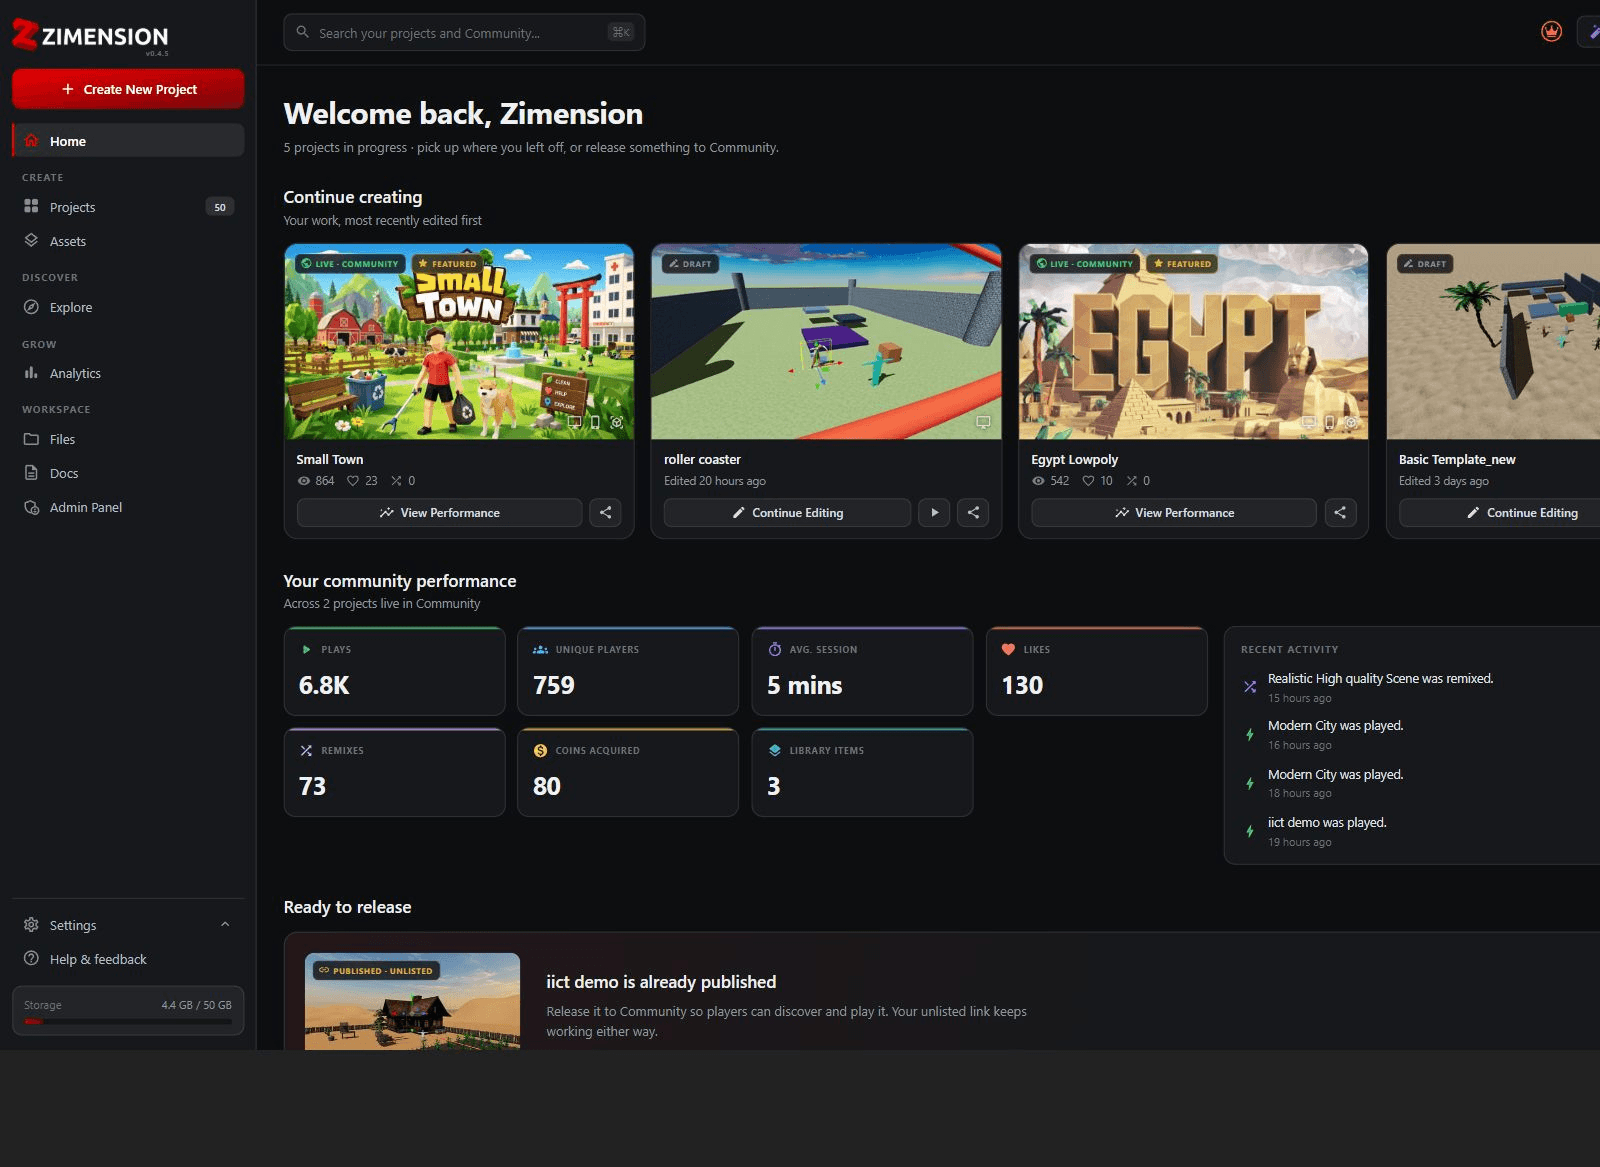Open the Remixes 73 stat card

coord(394,772)
